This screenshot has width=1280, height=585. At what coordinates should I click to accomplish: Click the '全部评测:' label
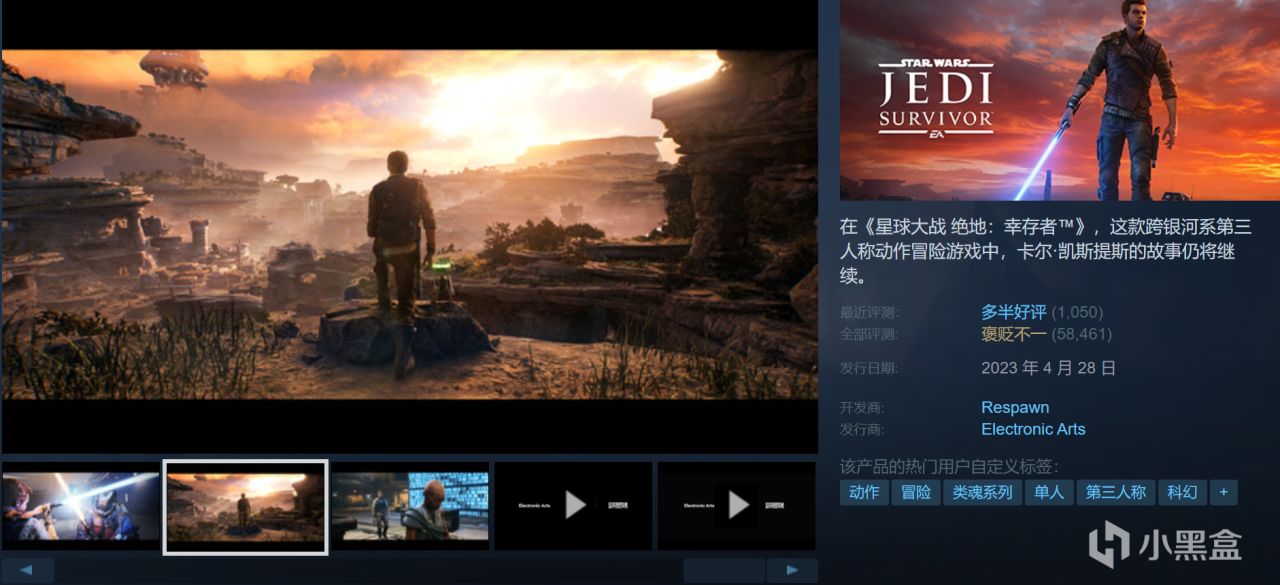coord(869,334)
